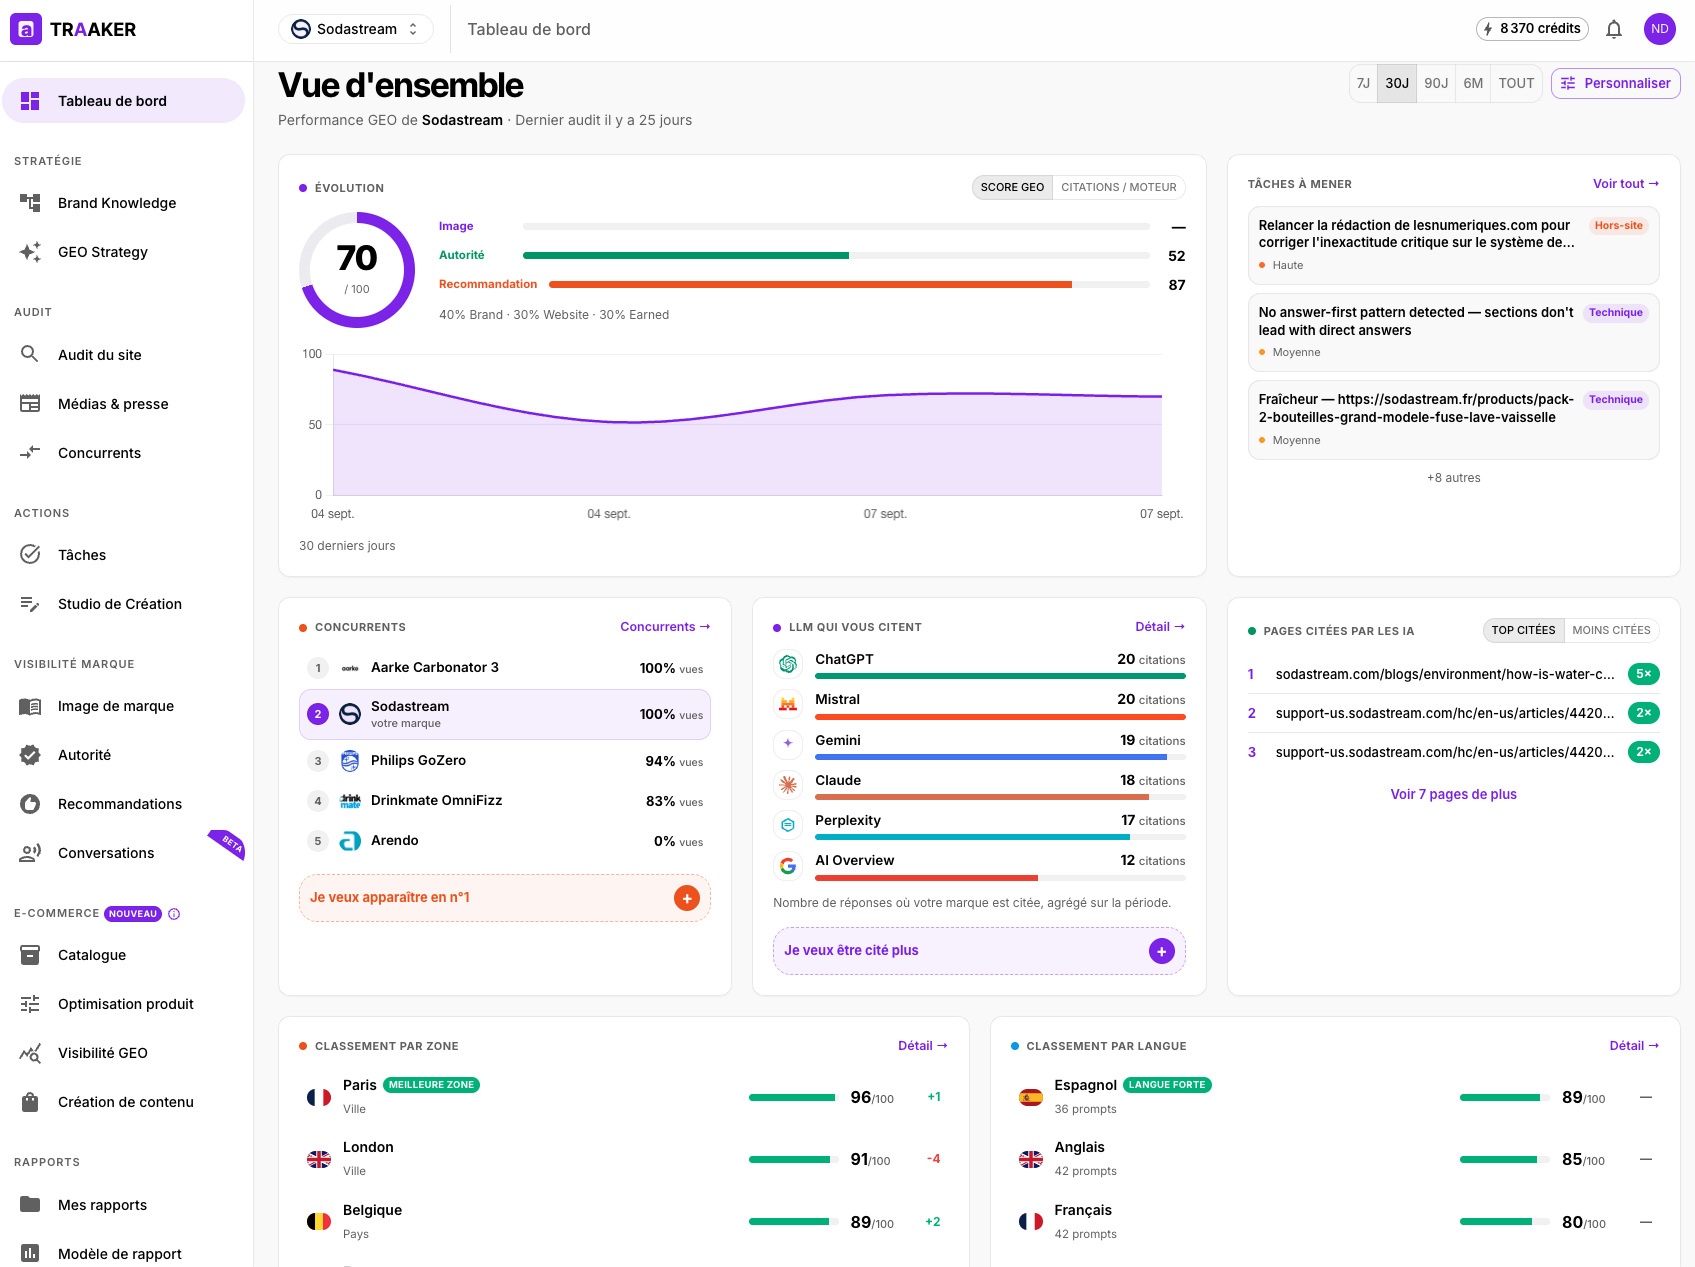
Task: Click '+8 autres' tasks text
Action: tap(1453, 478)
